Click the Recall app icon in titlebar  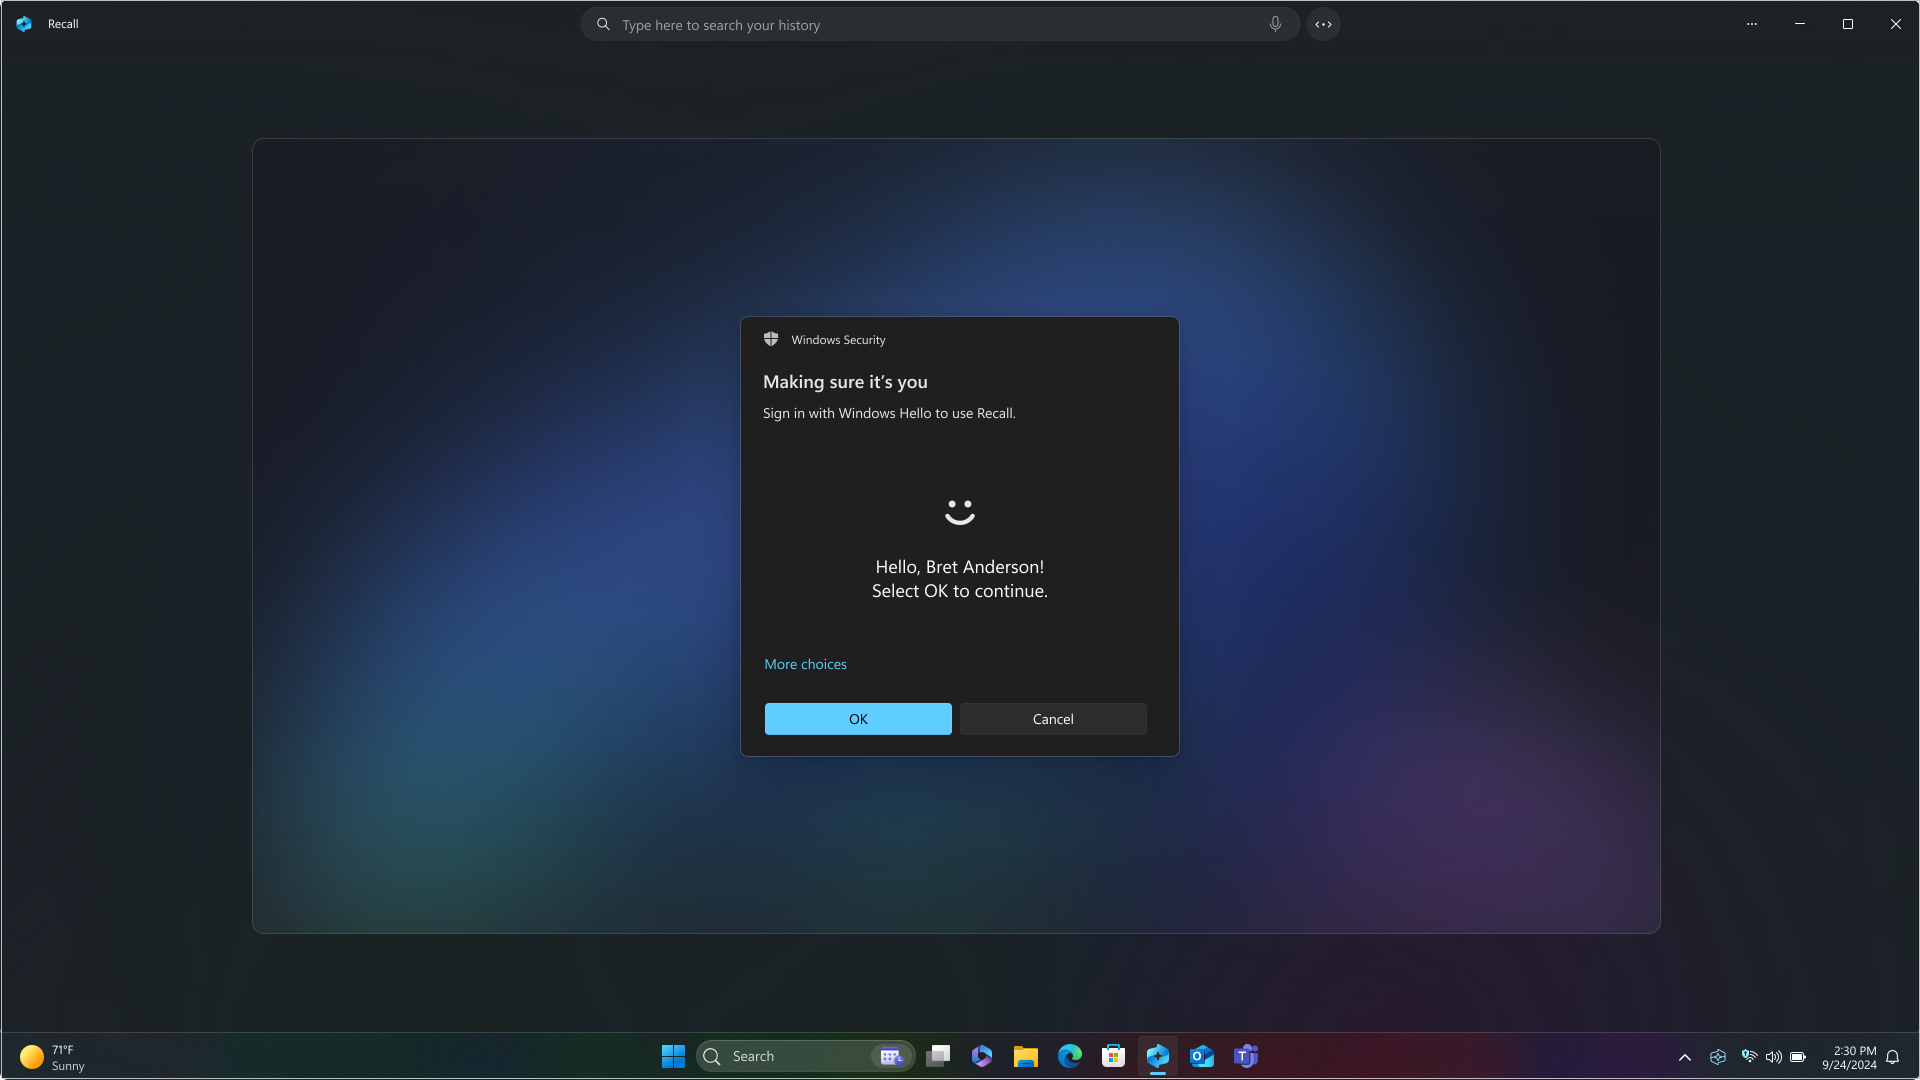[25, 24]
